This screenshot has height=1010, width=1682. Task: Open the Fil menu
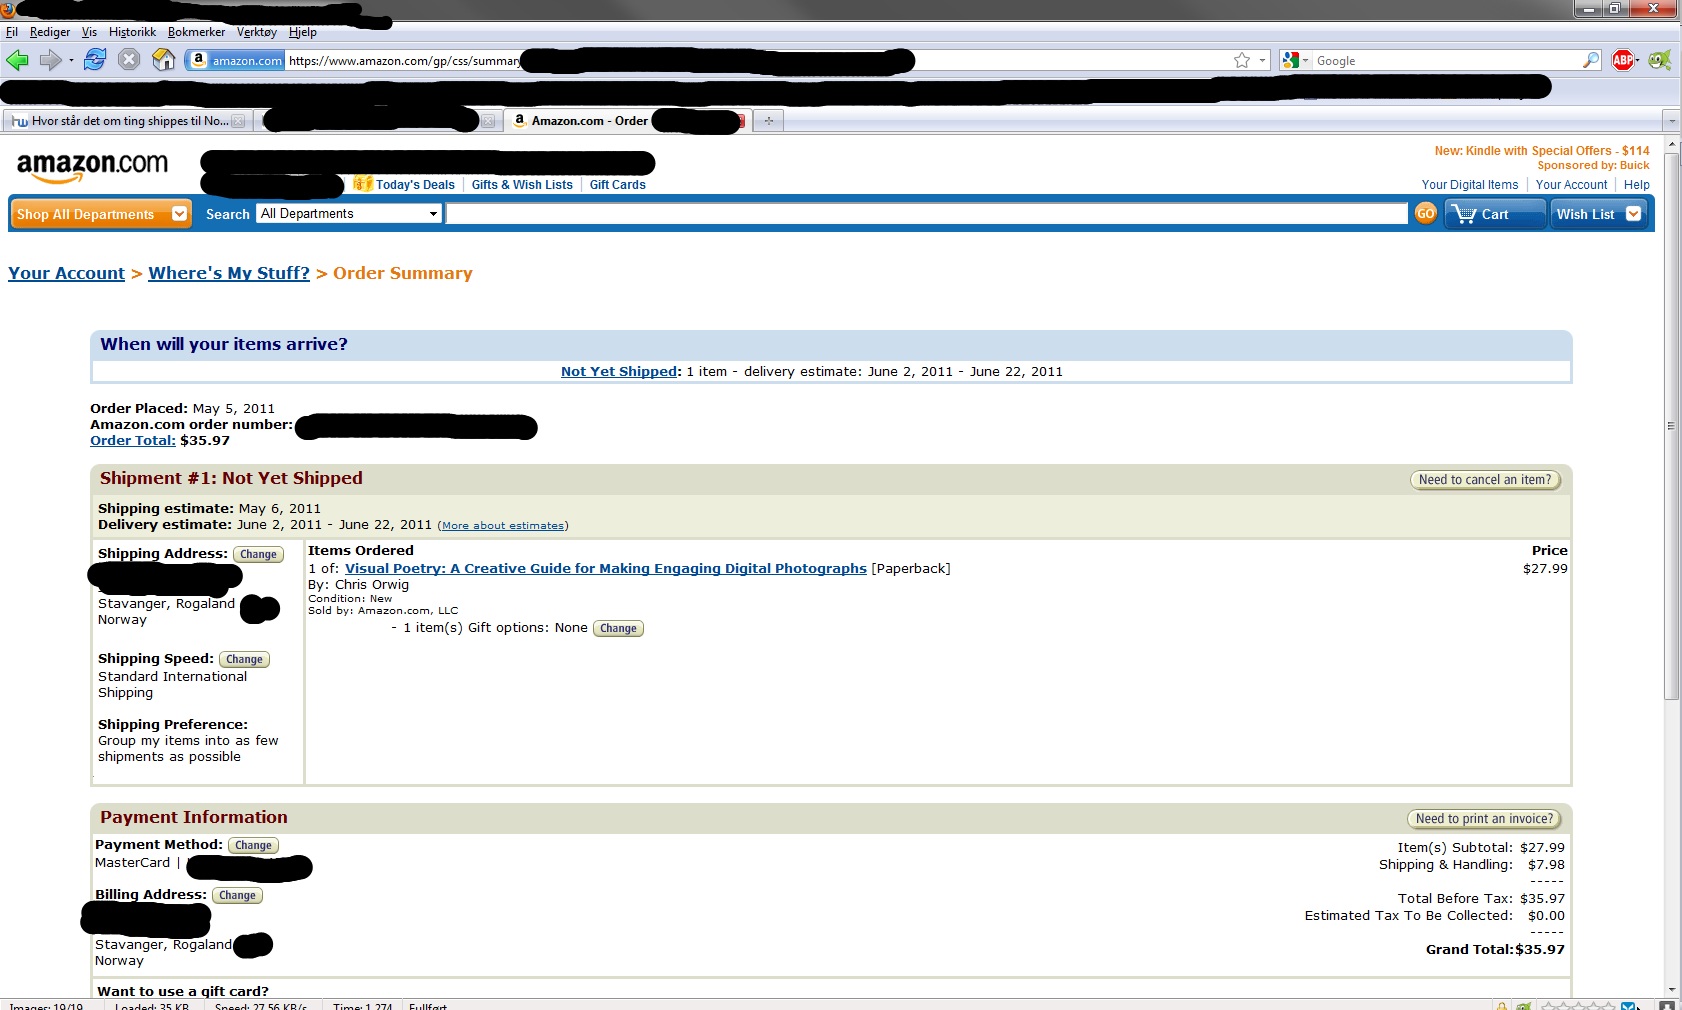pos(12,32)
